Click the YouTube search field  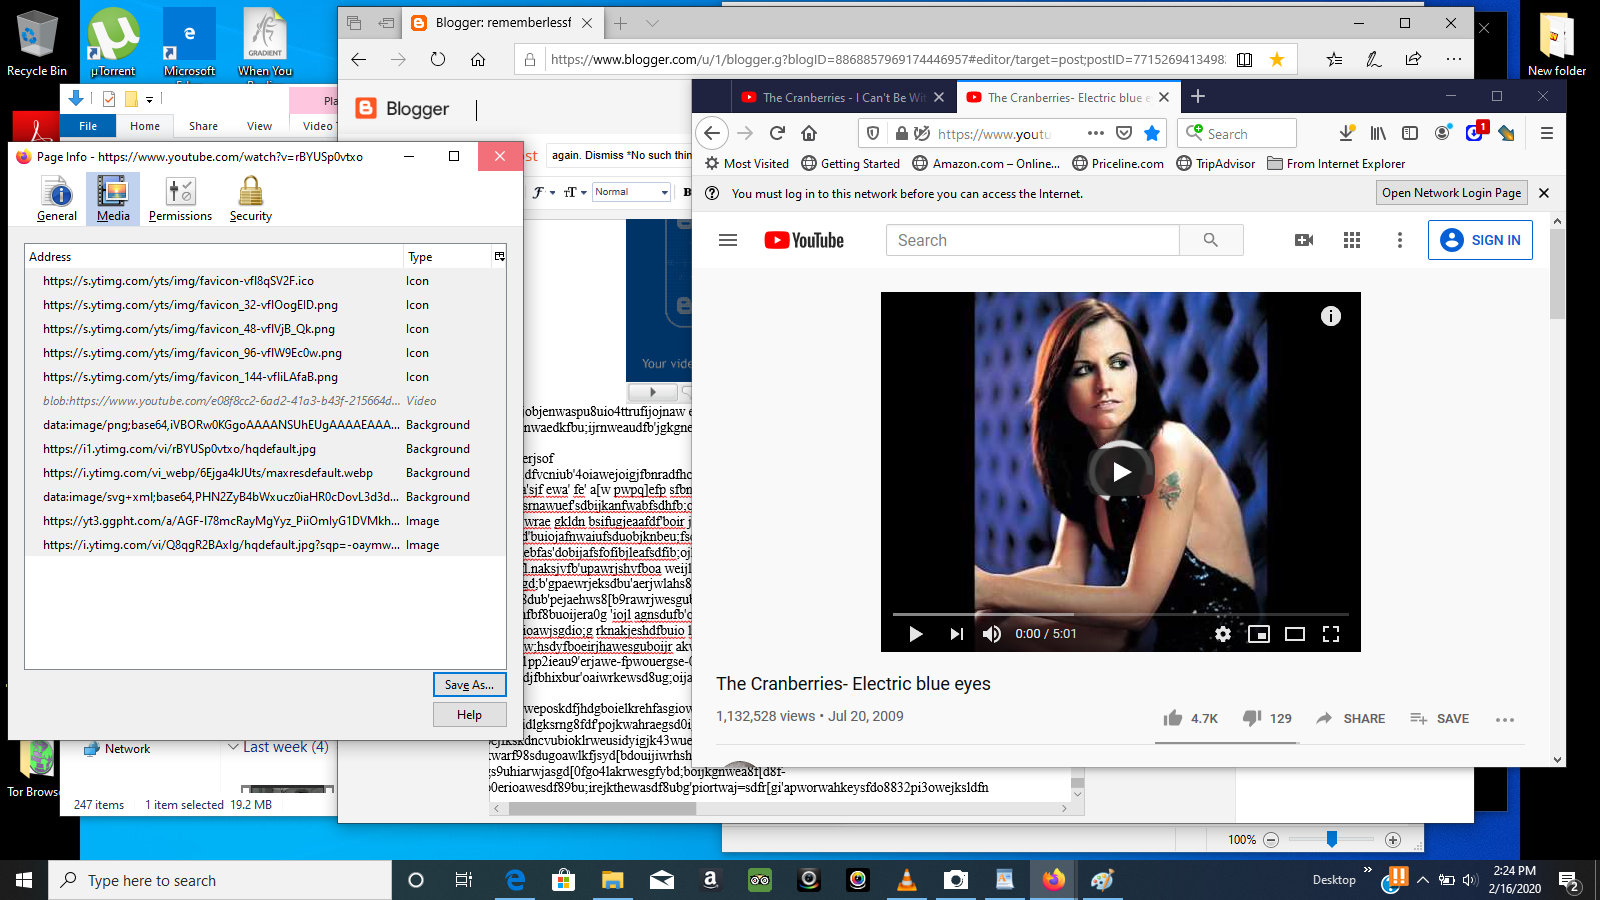(x=1032, y=240)
